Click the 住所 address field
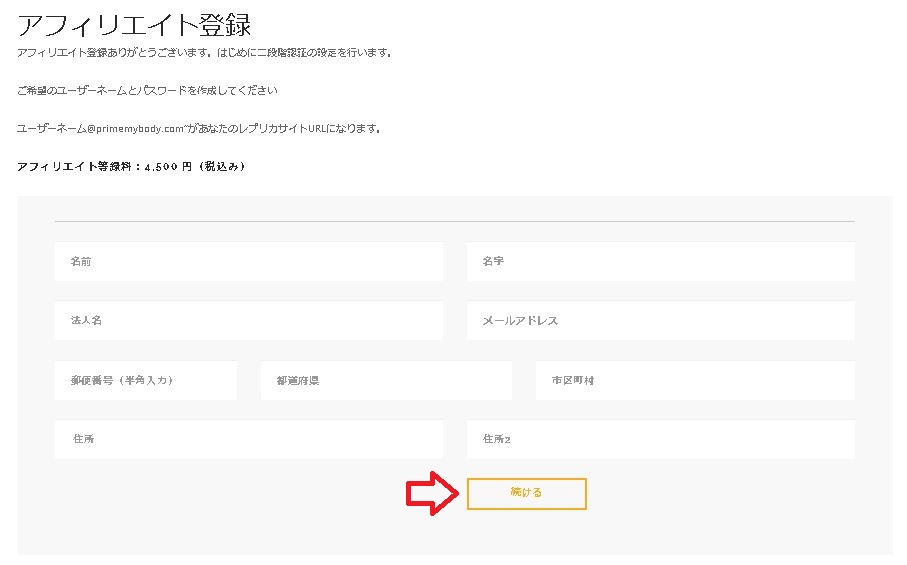Image resolution: width=907 pixels, height=565 pixels. [248, 439]
